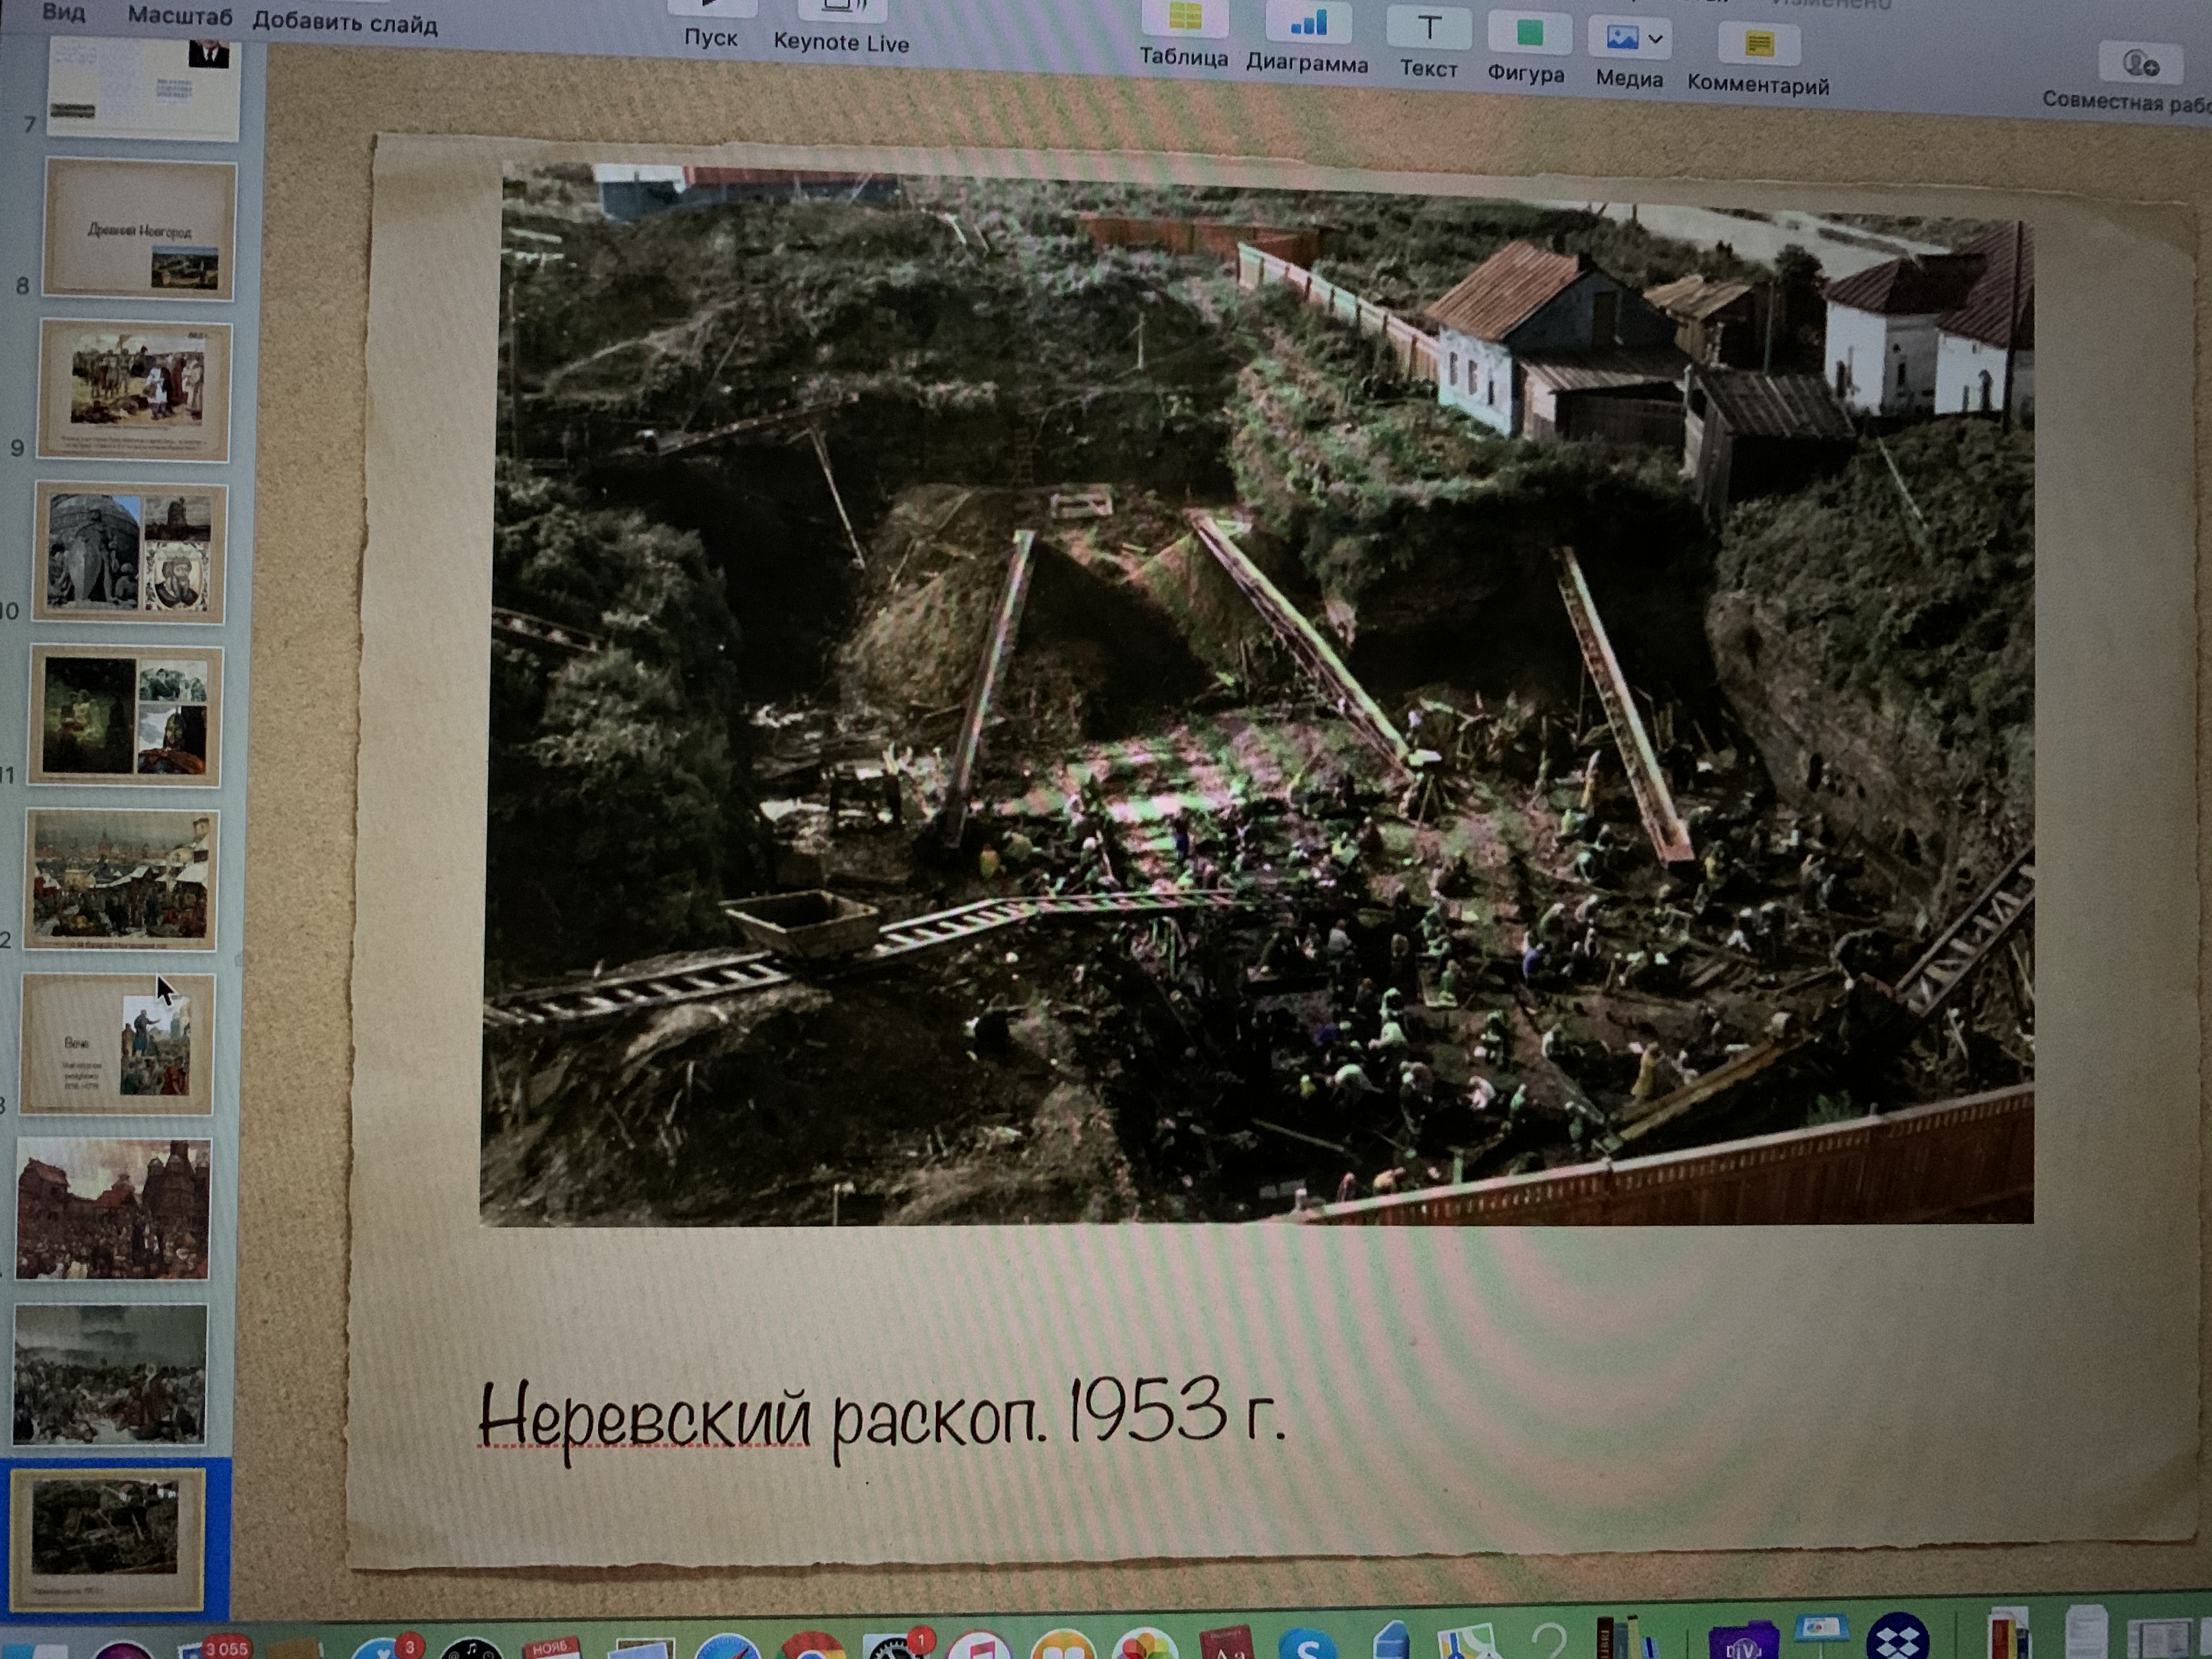
Task: Open the Совместная работа collaboration button
Action: 2140,65
